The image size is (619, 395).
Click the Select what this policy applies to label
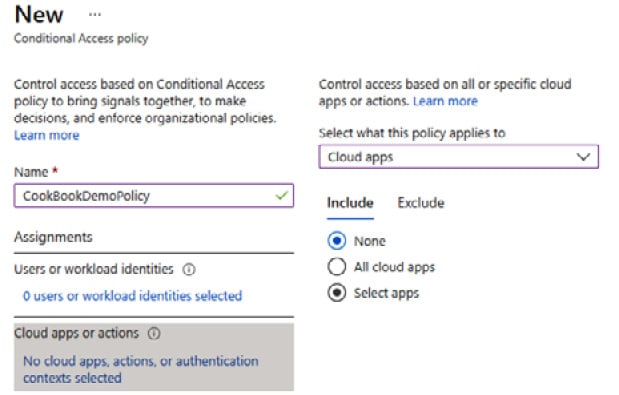412,133
